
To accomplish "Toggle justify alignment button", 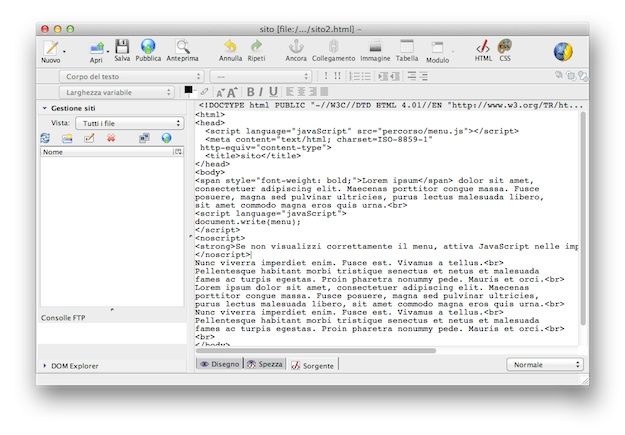I will 324,92.
